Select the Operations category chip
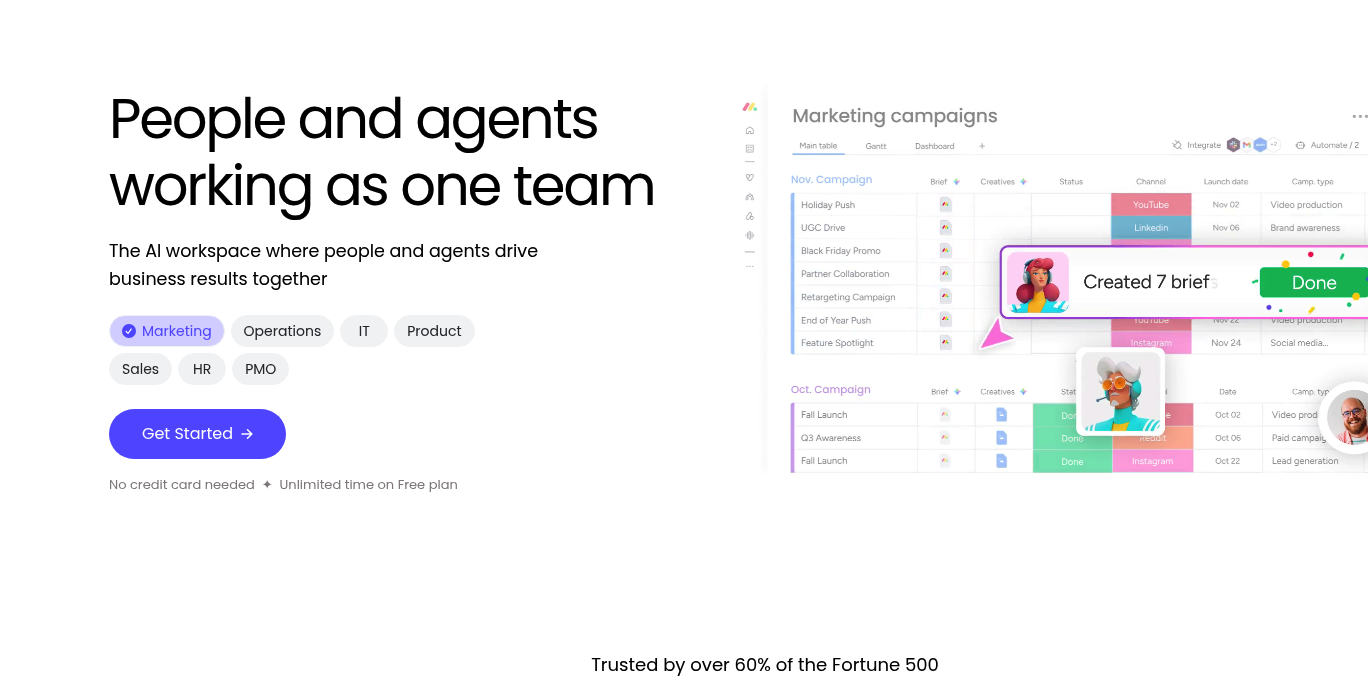The height and width of the screenshot is (683, 1368). 282,331
